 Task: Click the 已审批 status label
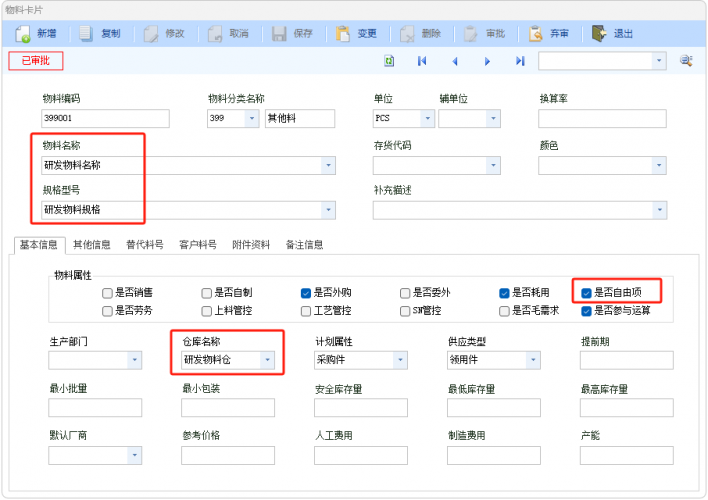coord(36,61)
